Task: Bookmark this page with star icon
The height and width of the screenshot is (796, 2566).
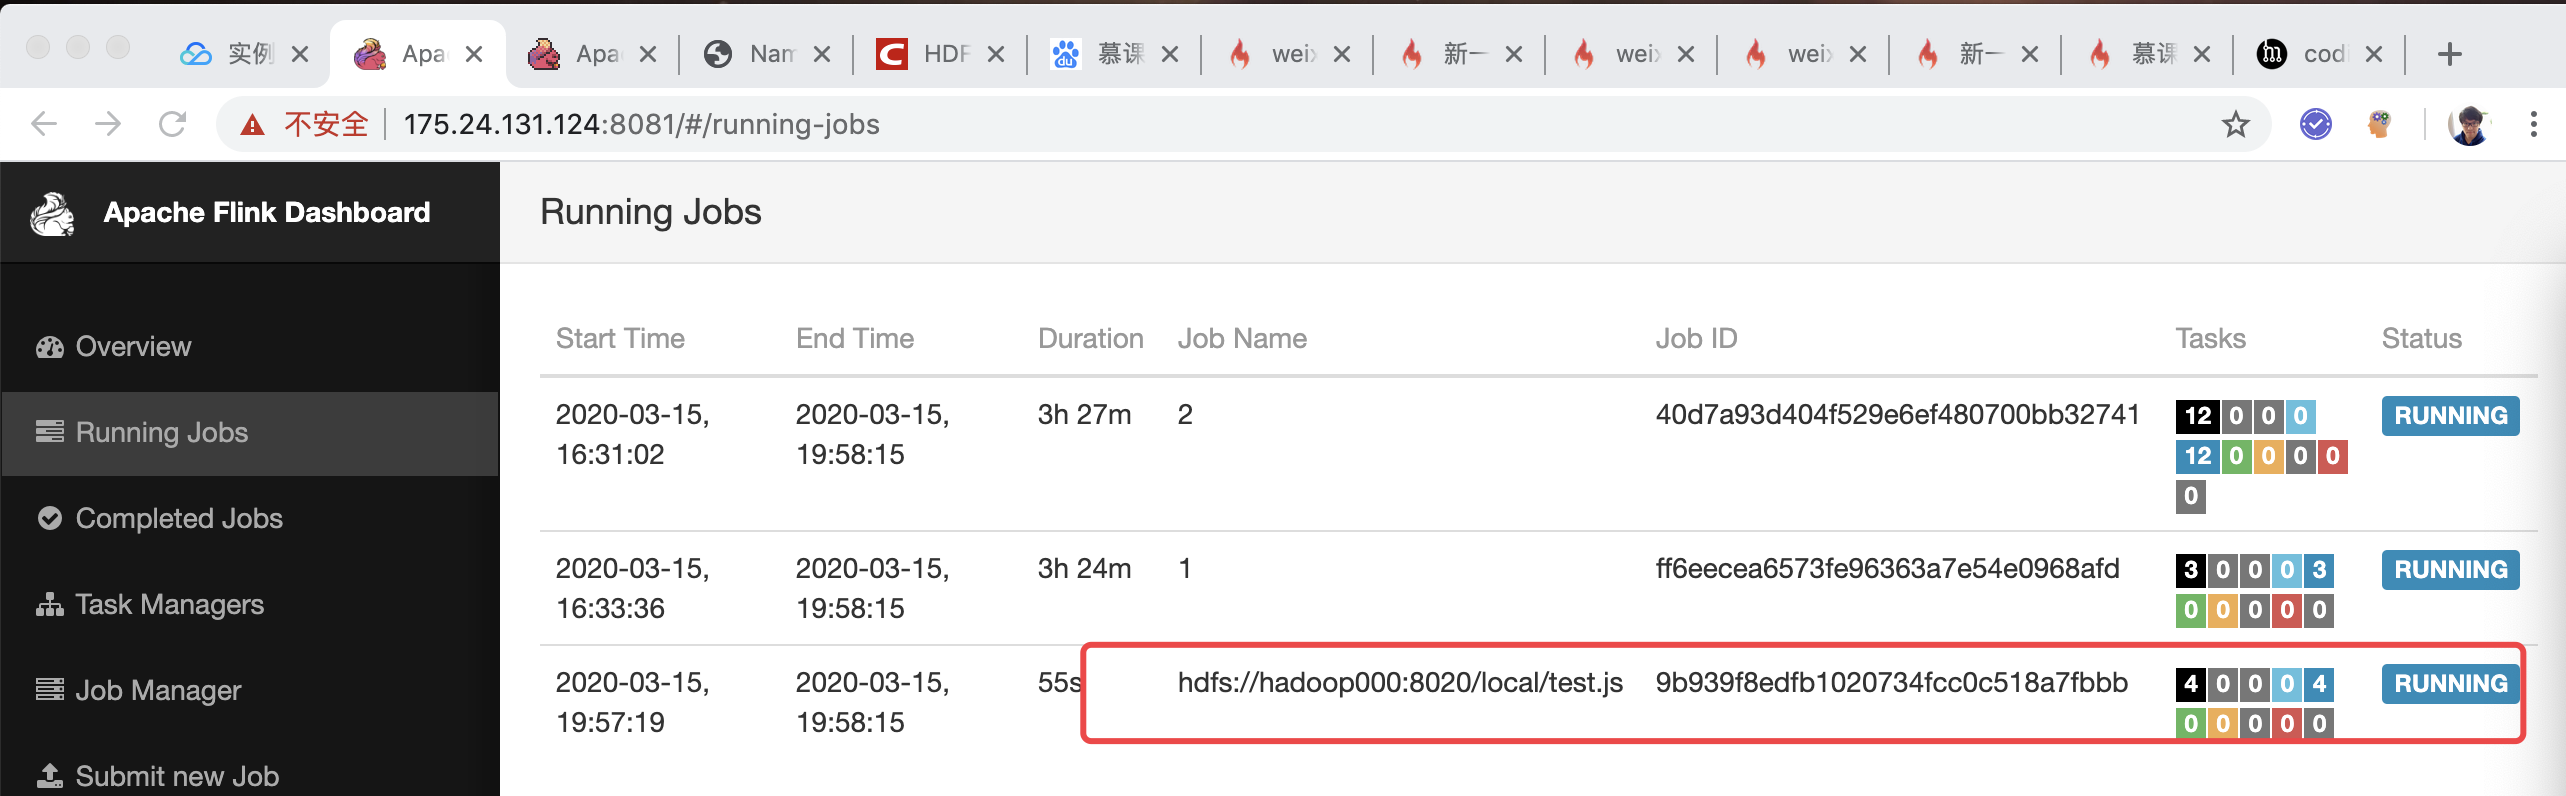Action: pyautogui.click(x=2236, y=124)
